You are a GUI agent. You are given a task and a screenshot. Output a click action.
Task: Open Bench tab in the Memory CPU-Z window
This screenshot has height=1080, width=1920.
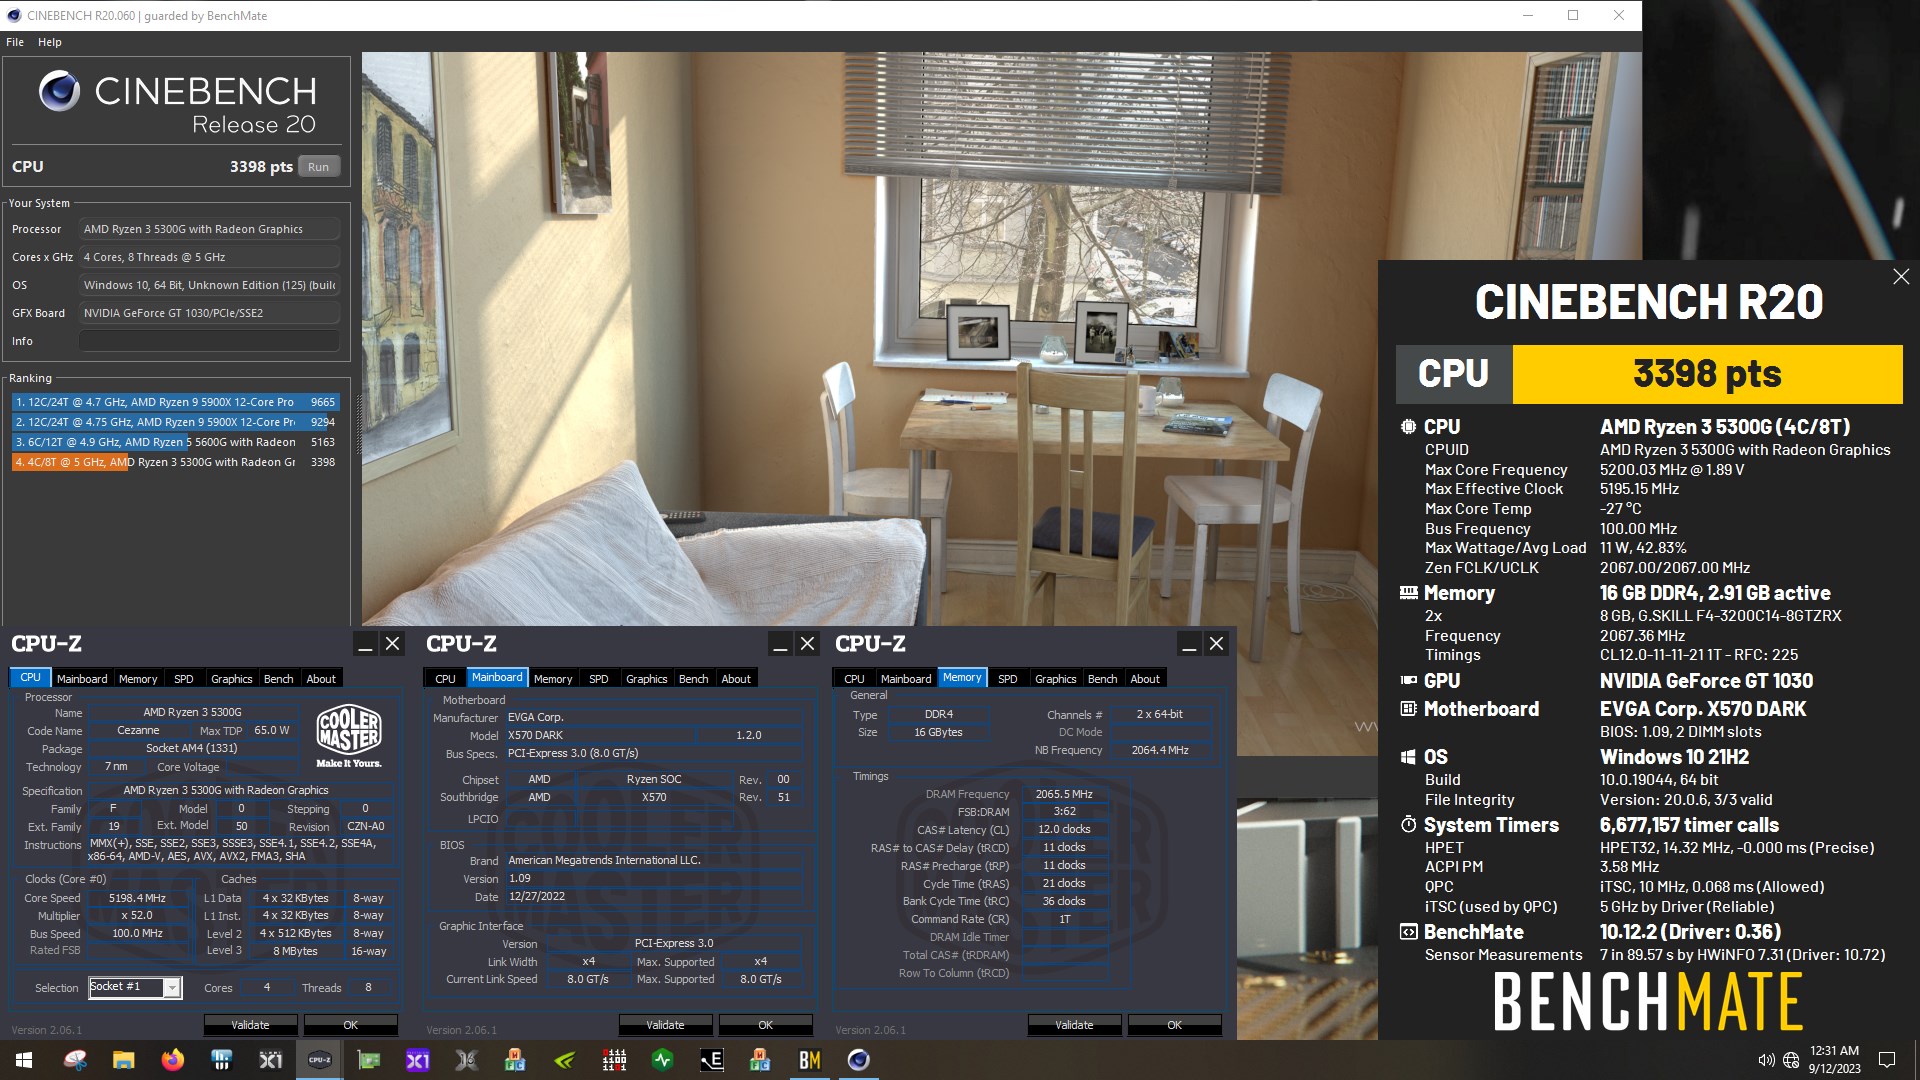(1103, 679)
